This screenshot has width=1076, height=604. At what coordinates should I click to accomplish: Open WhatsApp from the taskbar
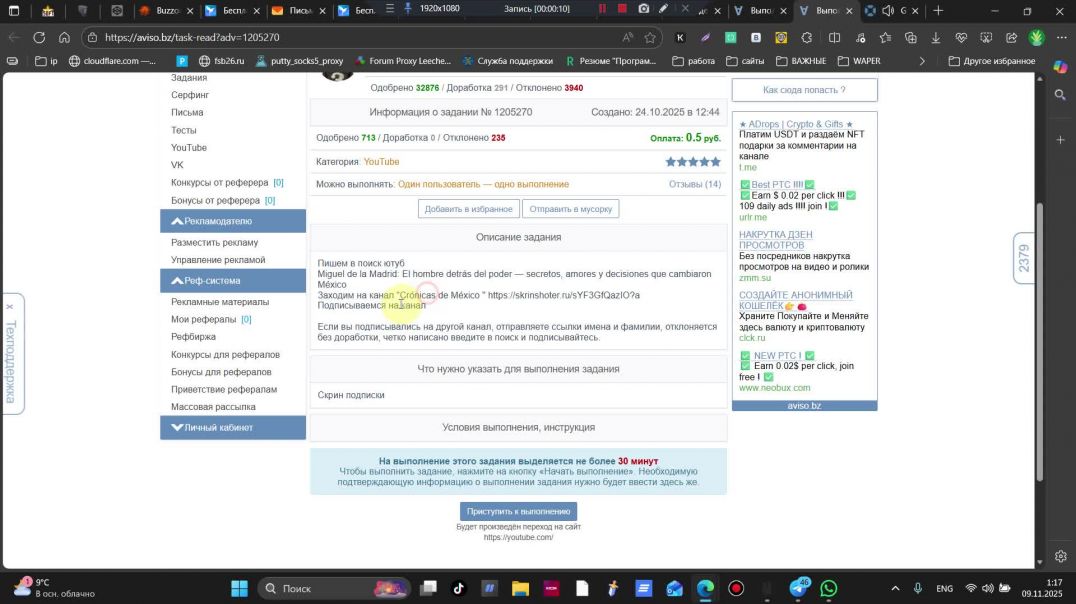click(x=828, y=588)
